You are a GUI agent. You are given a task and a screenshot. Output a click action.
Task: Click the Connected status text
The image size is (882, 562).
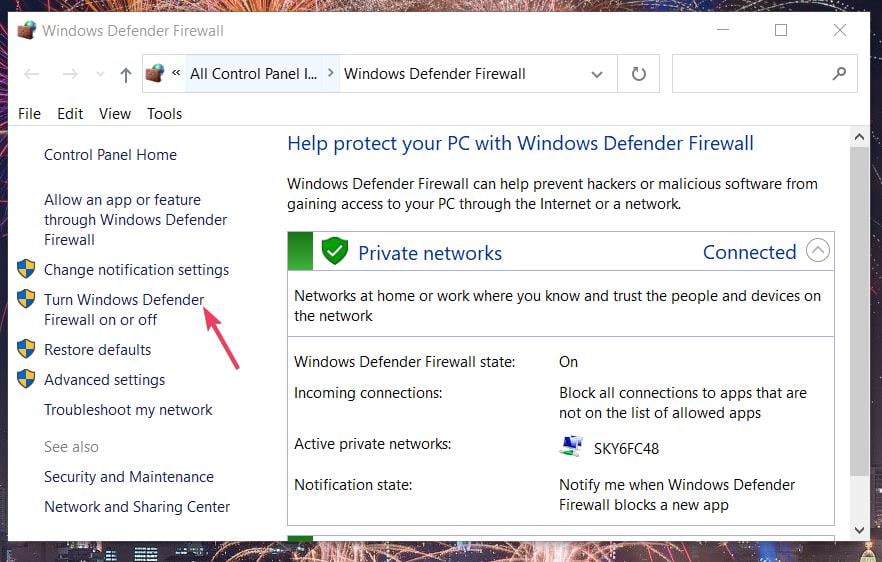(749, 252)
